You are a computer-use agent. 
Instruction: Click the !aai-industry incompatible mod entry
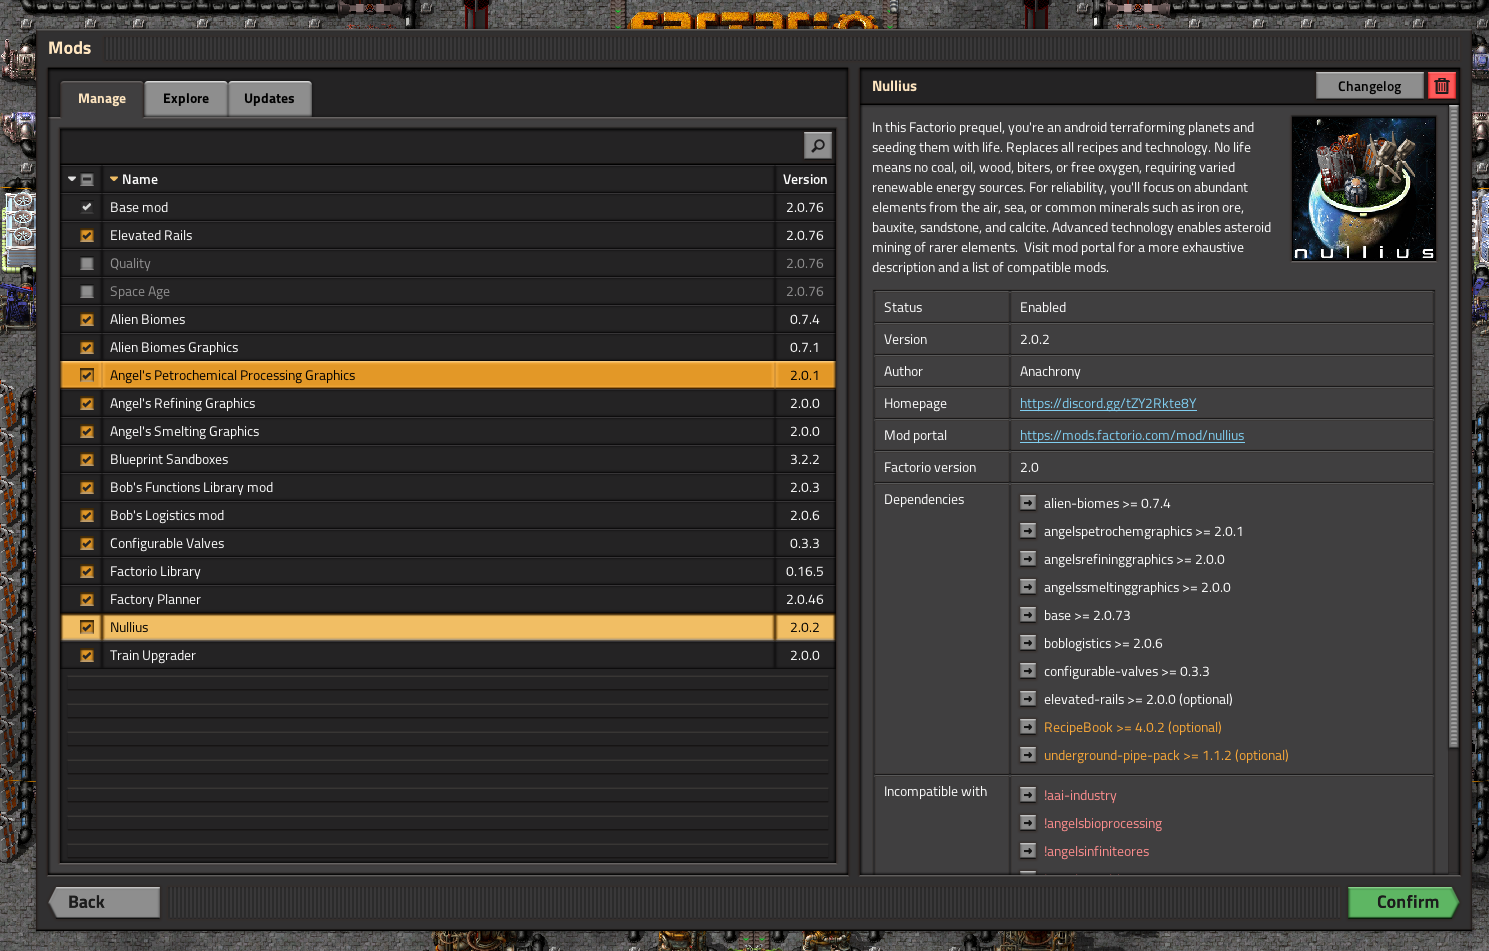[1080, 795]
